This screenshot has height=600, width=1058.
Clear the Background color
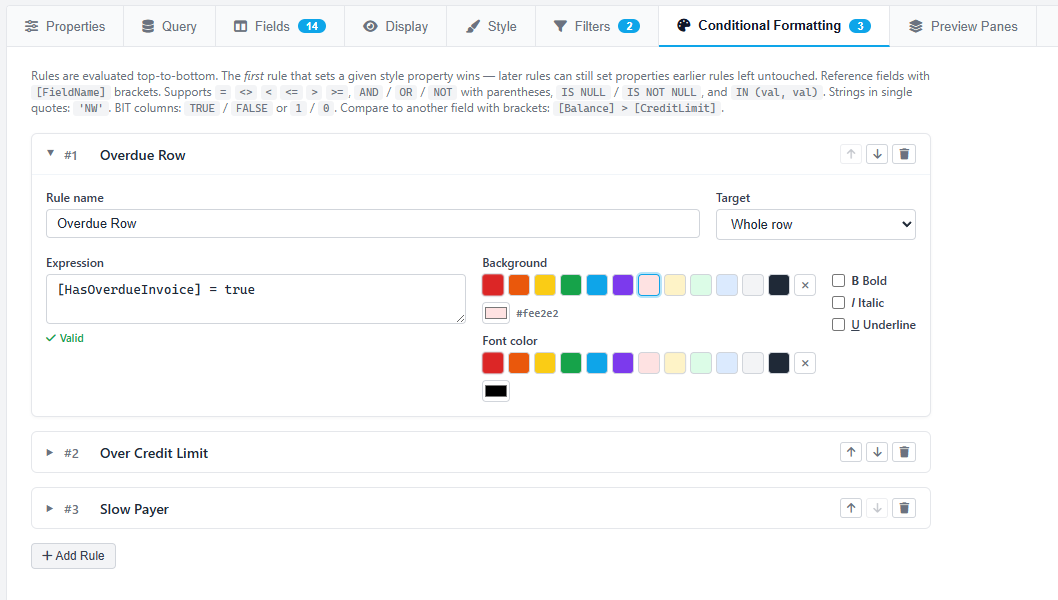click(805, 285)
